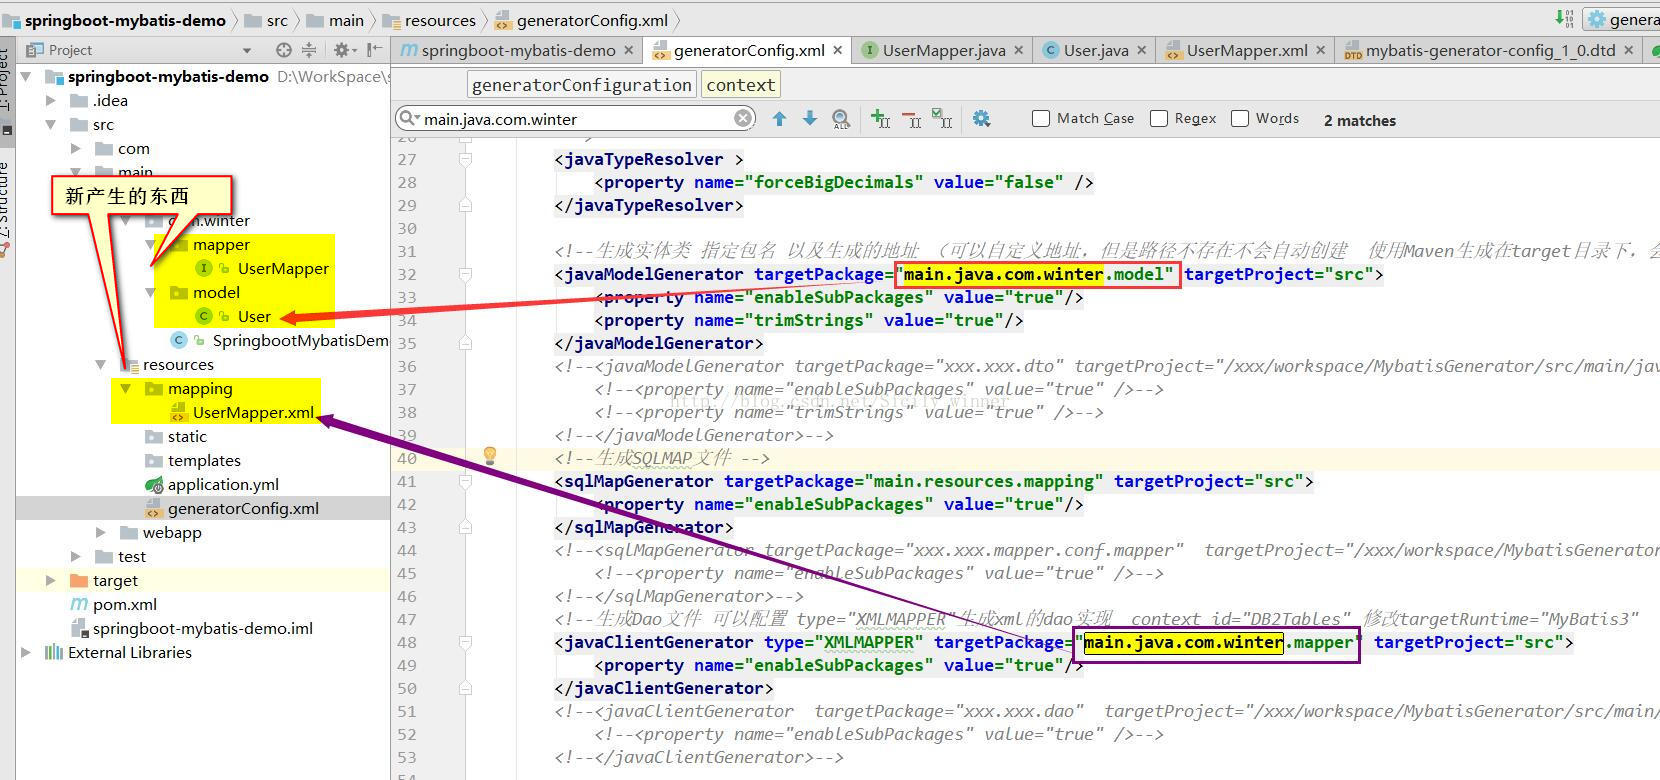Click src in navigation bar
This screenshot has height=780, width=1660.
(267, 20)
